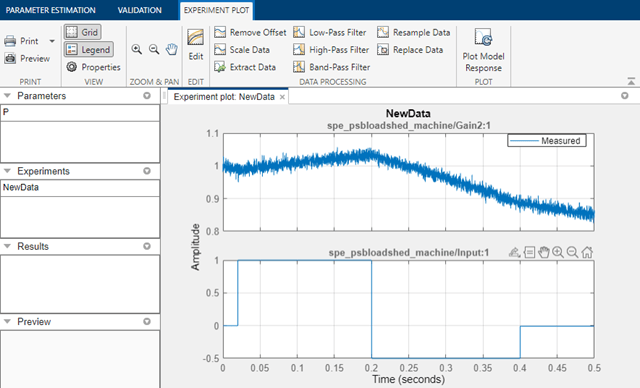Click Plot Model Response icon

point(483,37)
